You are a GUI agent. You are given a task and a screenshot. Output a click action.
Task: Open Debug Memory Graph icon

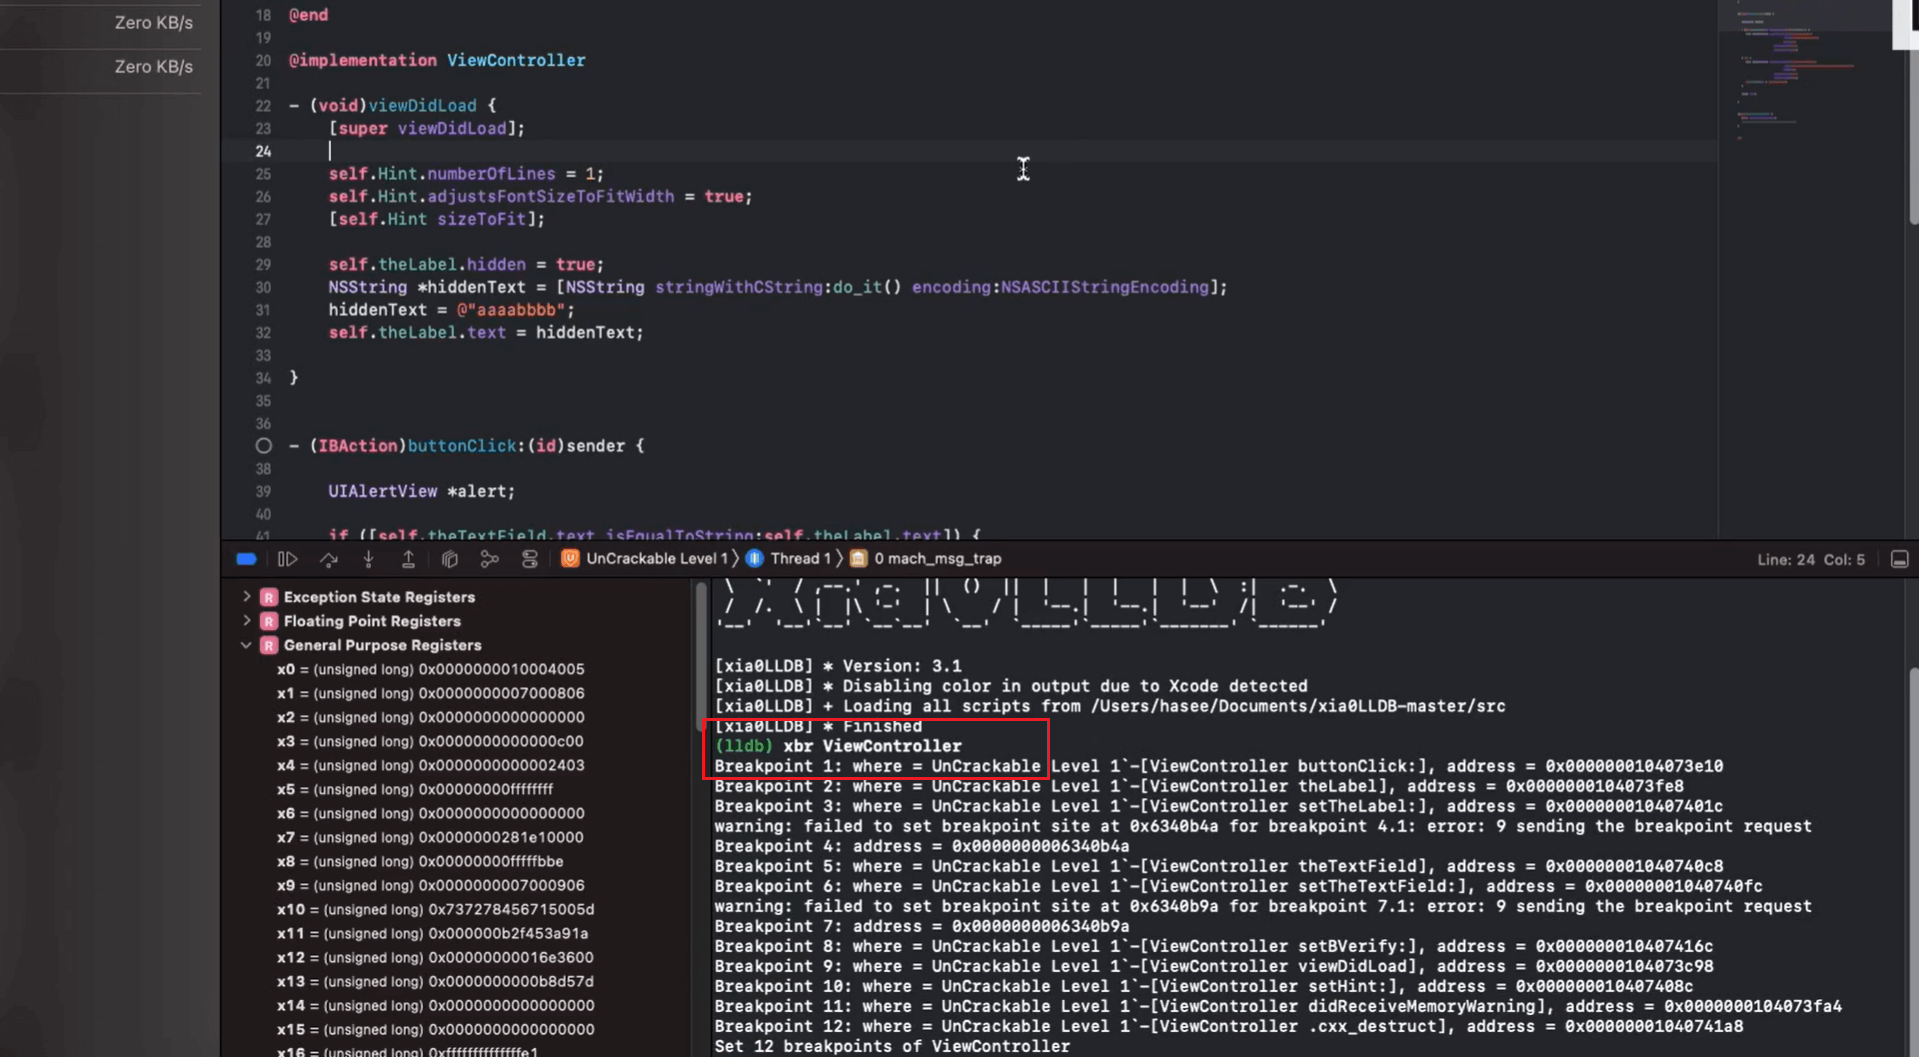click(x=489, y=559)
